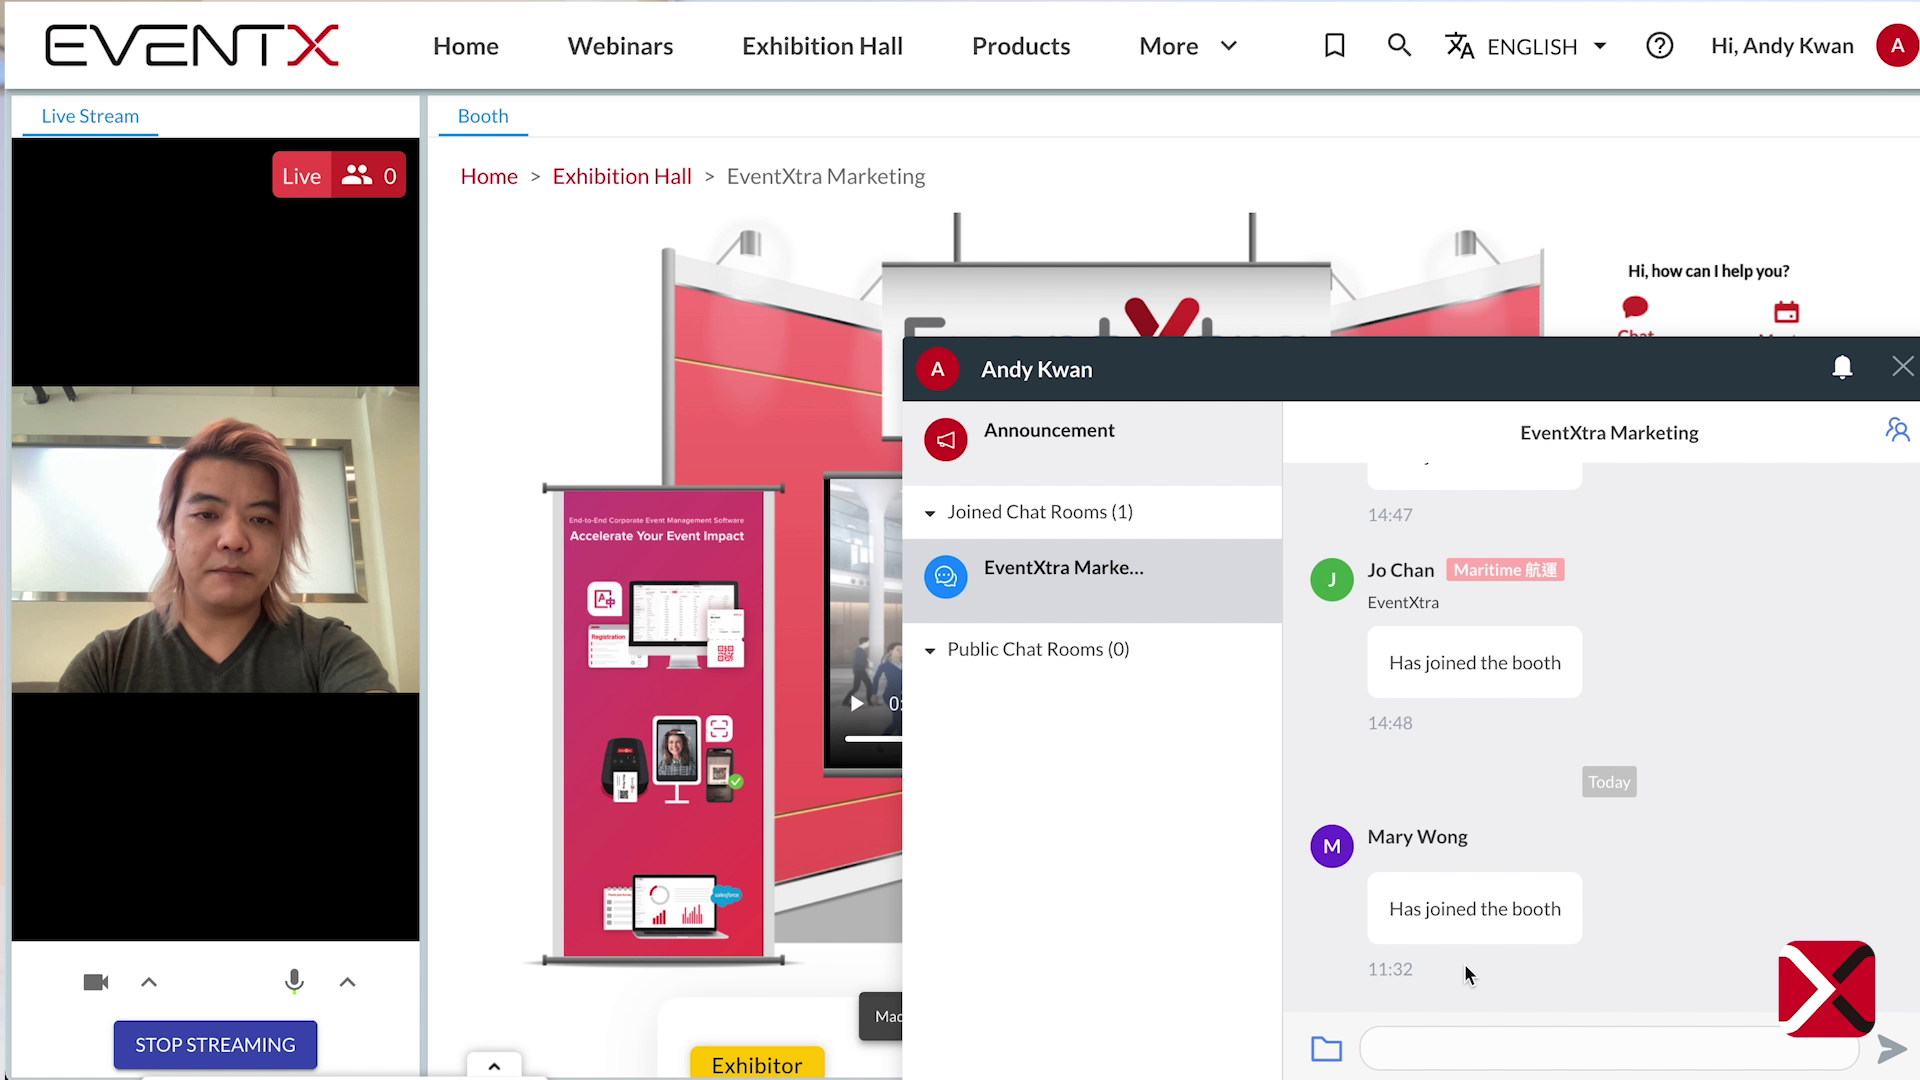Image resolution: width=1920 pixels, height=1080 pixels.
Task: Collapse Public Chat Rooms section
Action: (x=930, y=650)
